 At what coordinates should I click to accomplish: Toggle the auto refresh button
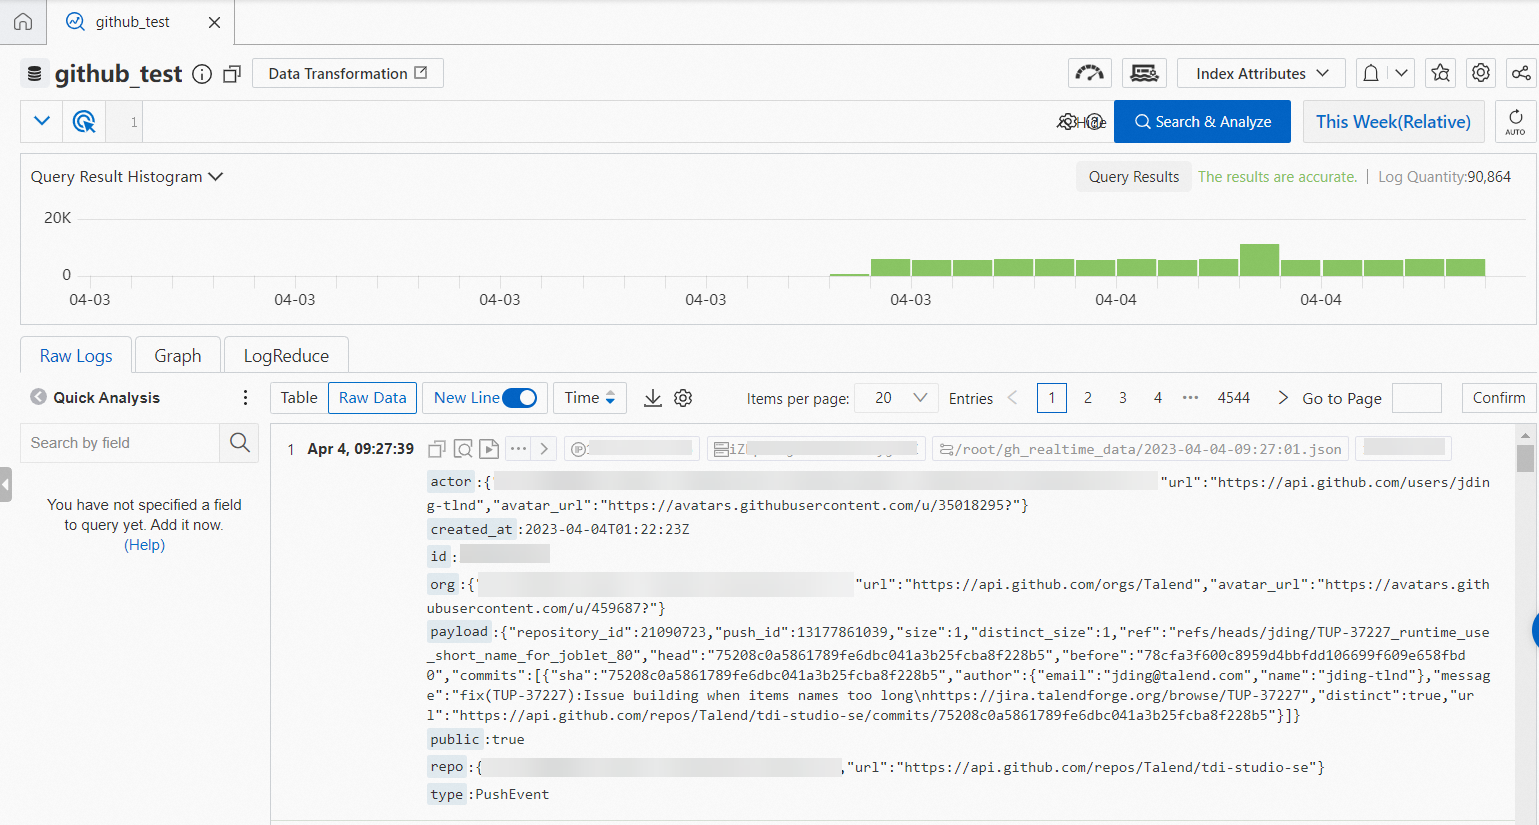coord(1515,122)
